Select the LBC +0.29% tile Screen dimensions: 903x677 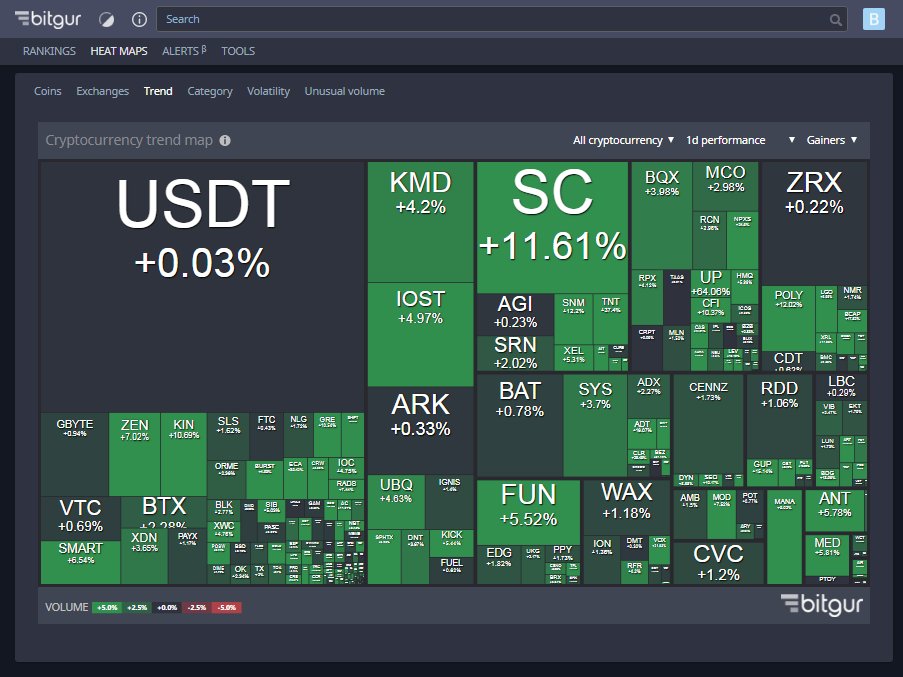(x=841, y=387)
